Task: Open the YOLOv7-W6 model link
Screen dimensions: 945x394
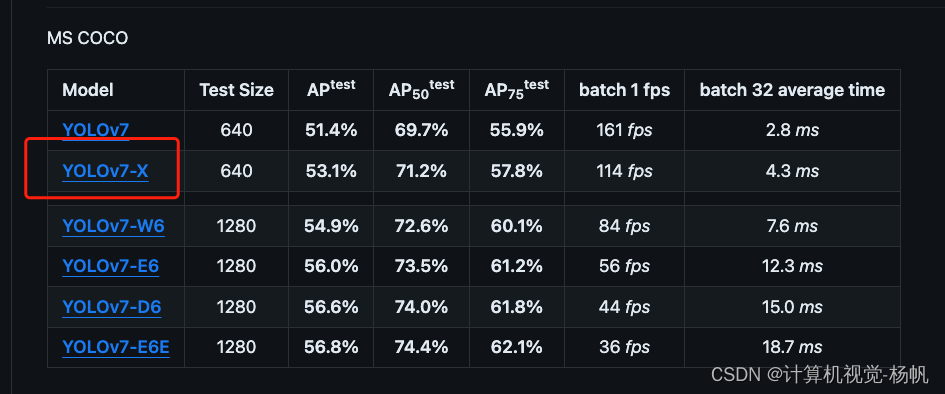Action: (113, 226)
